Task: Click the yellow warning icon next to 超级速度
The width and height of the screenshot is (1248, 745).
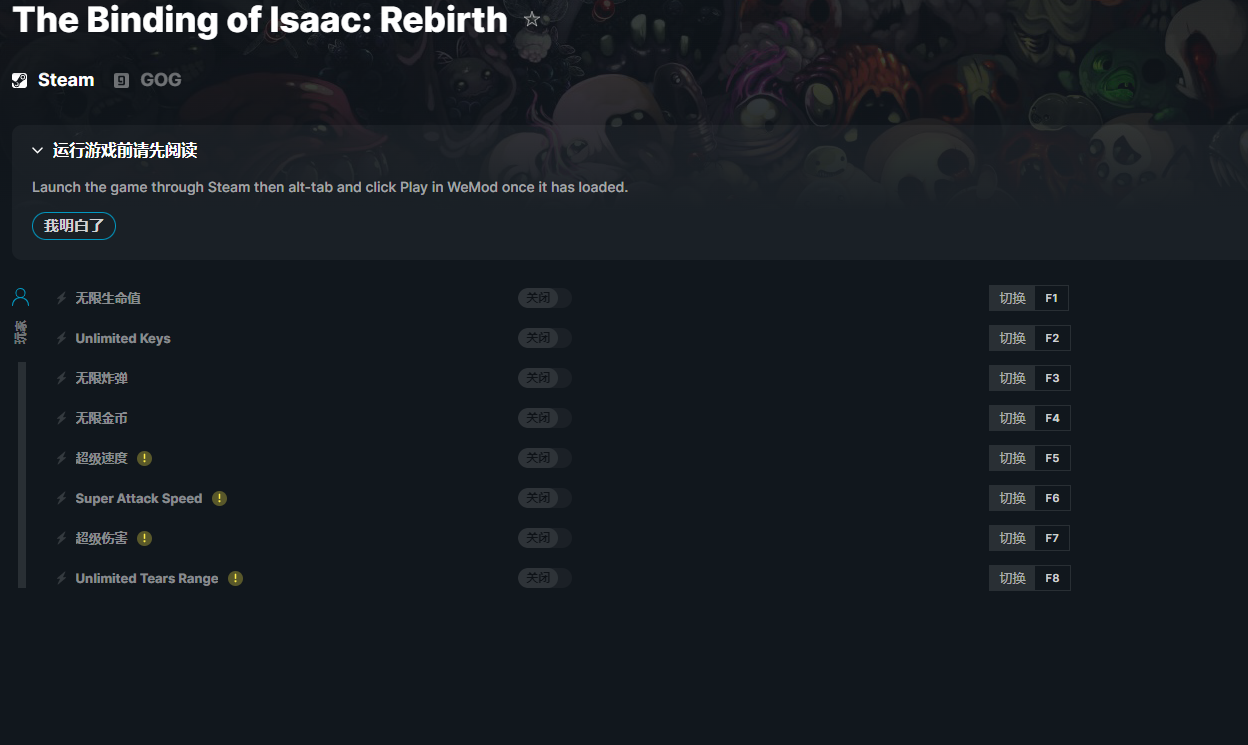Action: [x=145, y=458]
